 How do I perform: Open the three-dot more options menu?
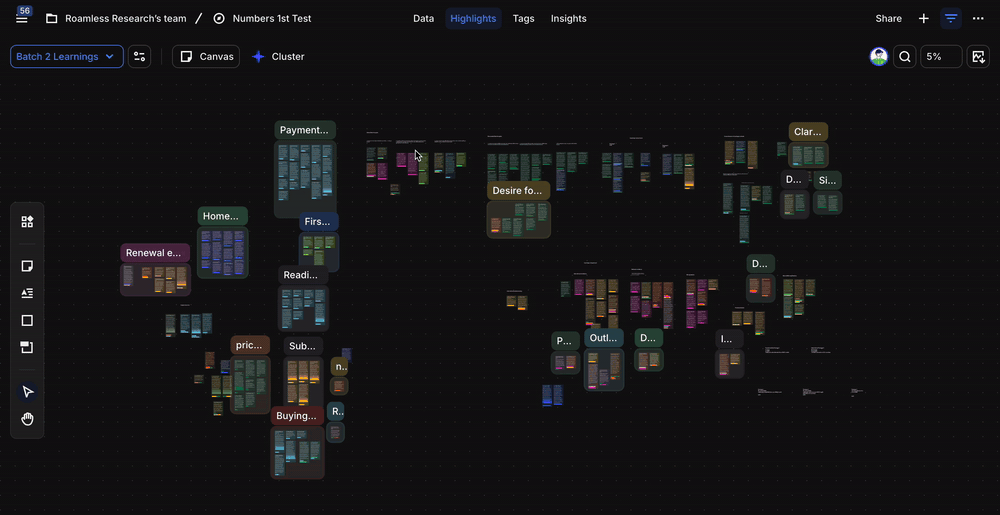pyautogui.click(x=978, y=18)
